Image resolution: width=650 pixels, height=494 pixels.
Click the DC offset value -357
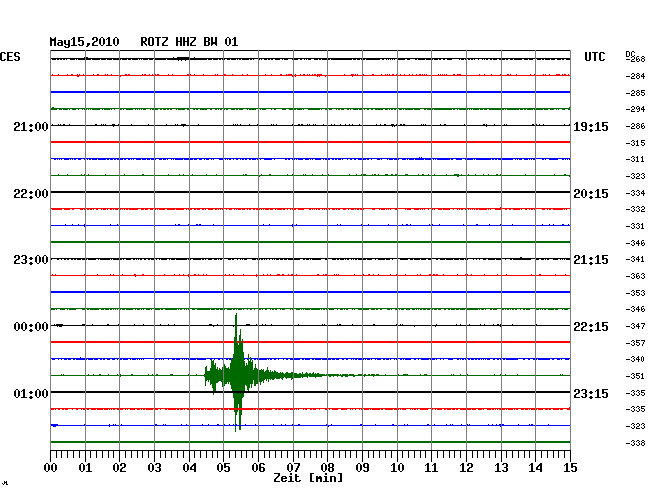tap(635, 343)
